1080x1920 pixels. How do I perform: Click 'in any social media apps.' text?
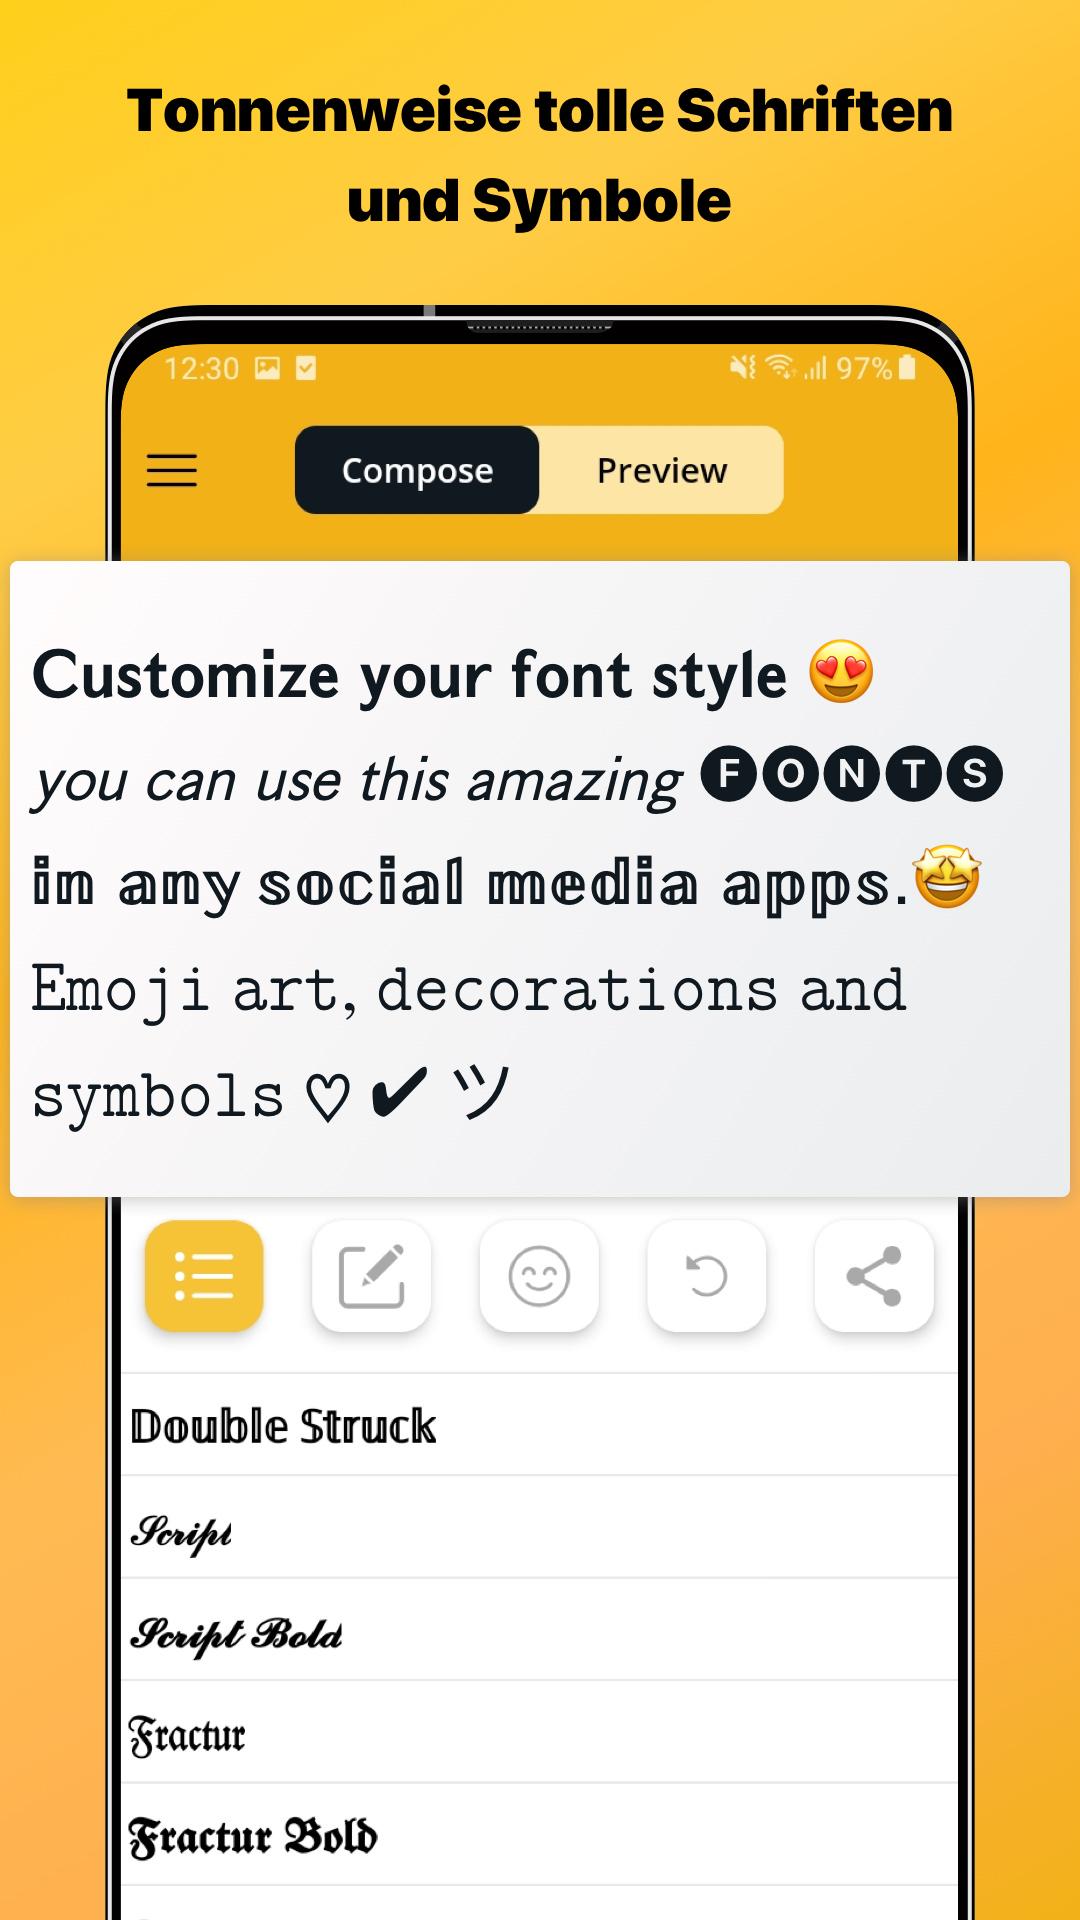pos(470,885)
